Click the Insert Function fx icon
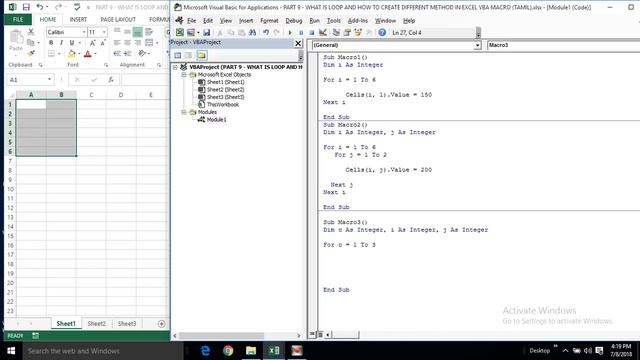This screenshot has height=360, width=640. [x=111, y=80]
